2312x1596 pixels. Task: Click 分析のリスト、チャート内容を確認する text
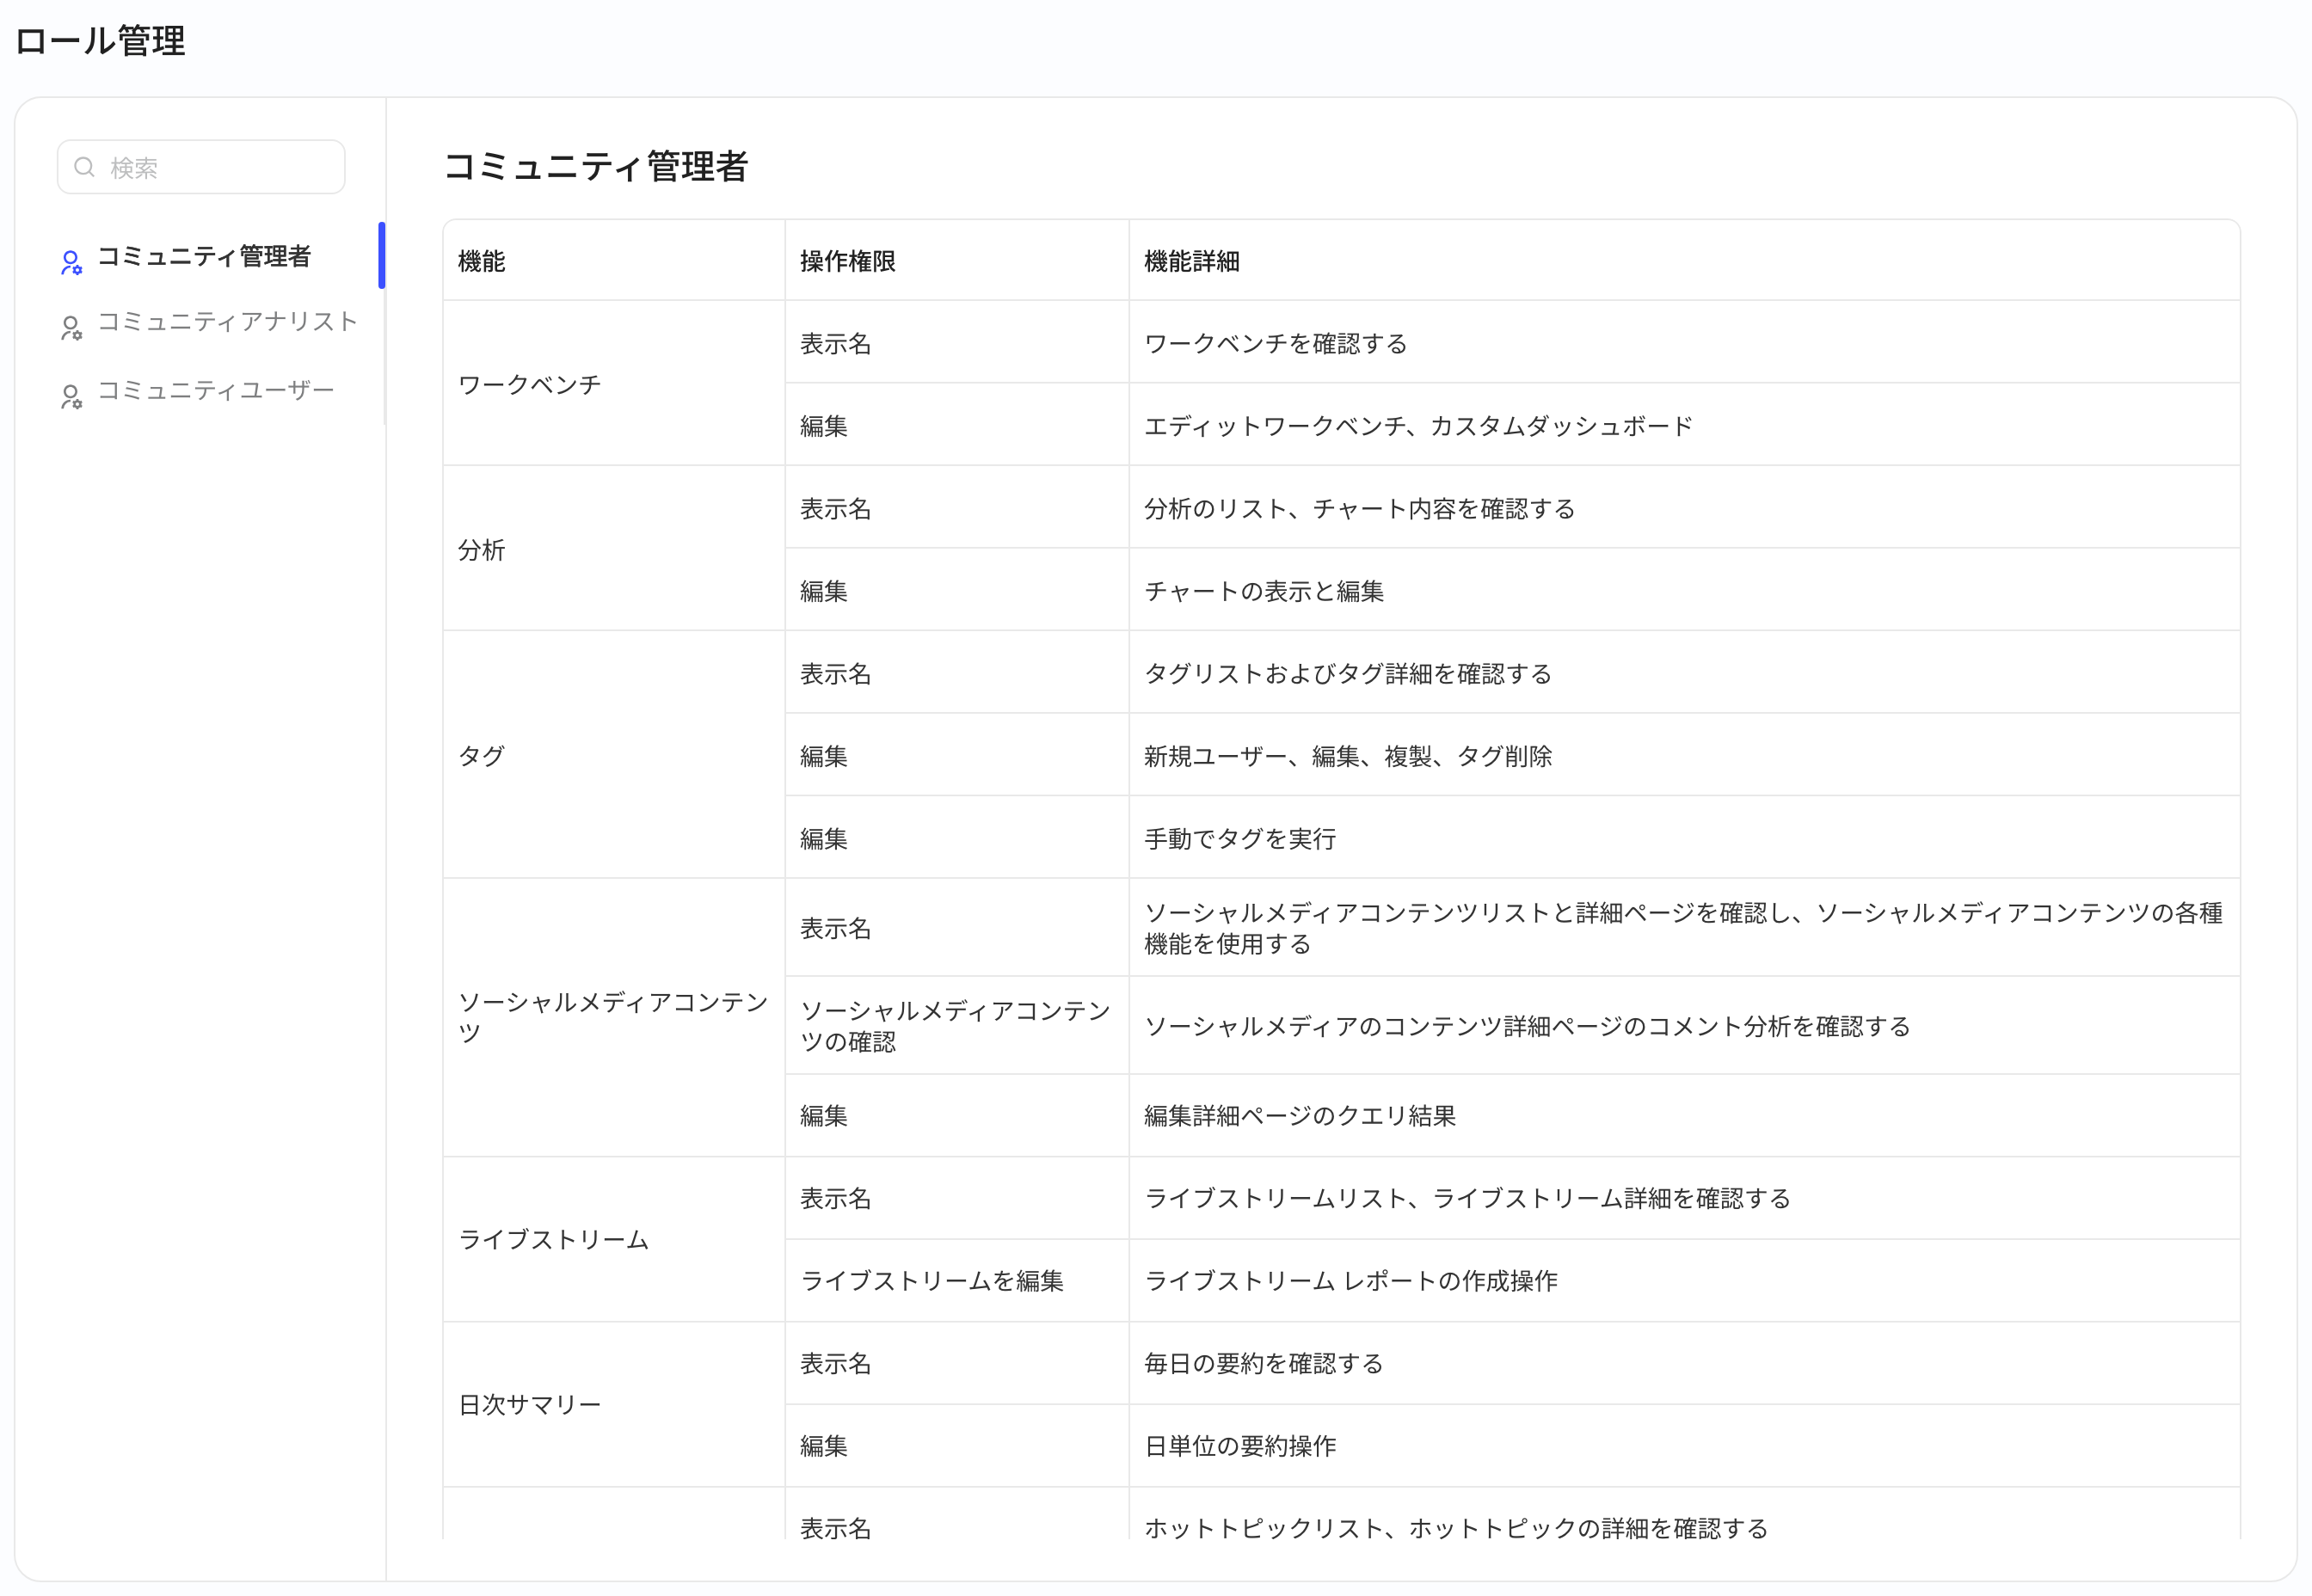click(1360, 508)
